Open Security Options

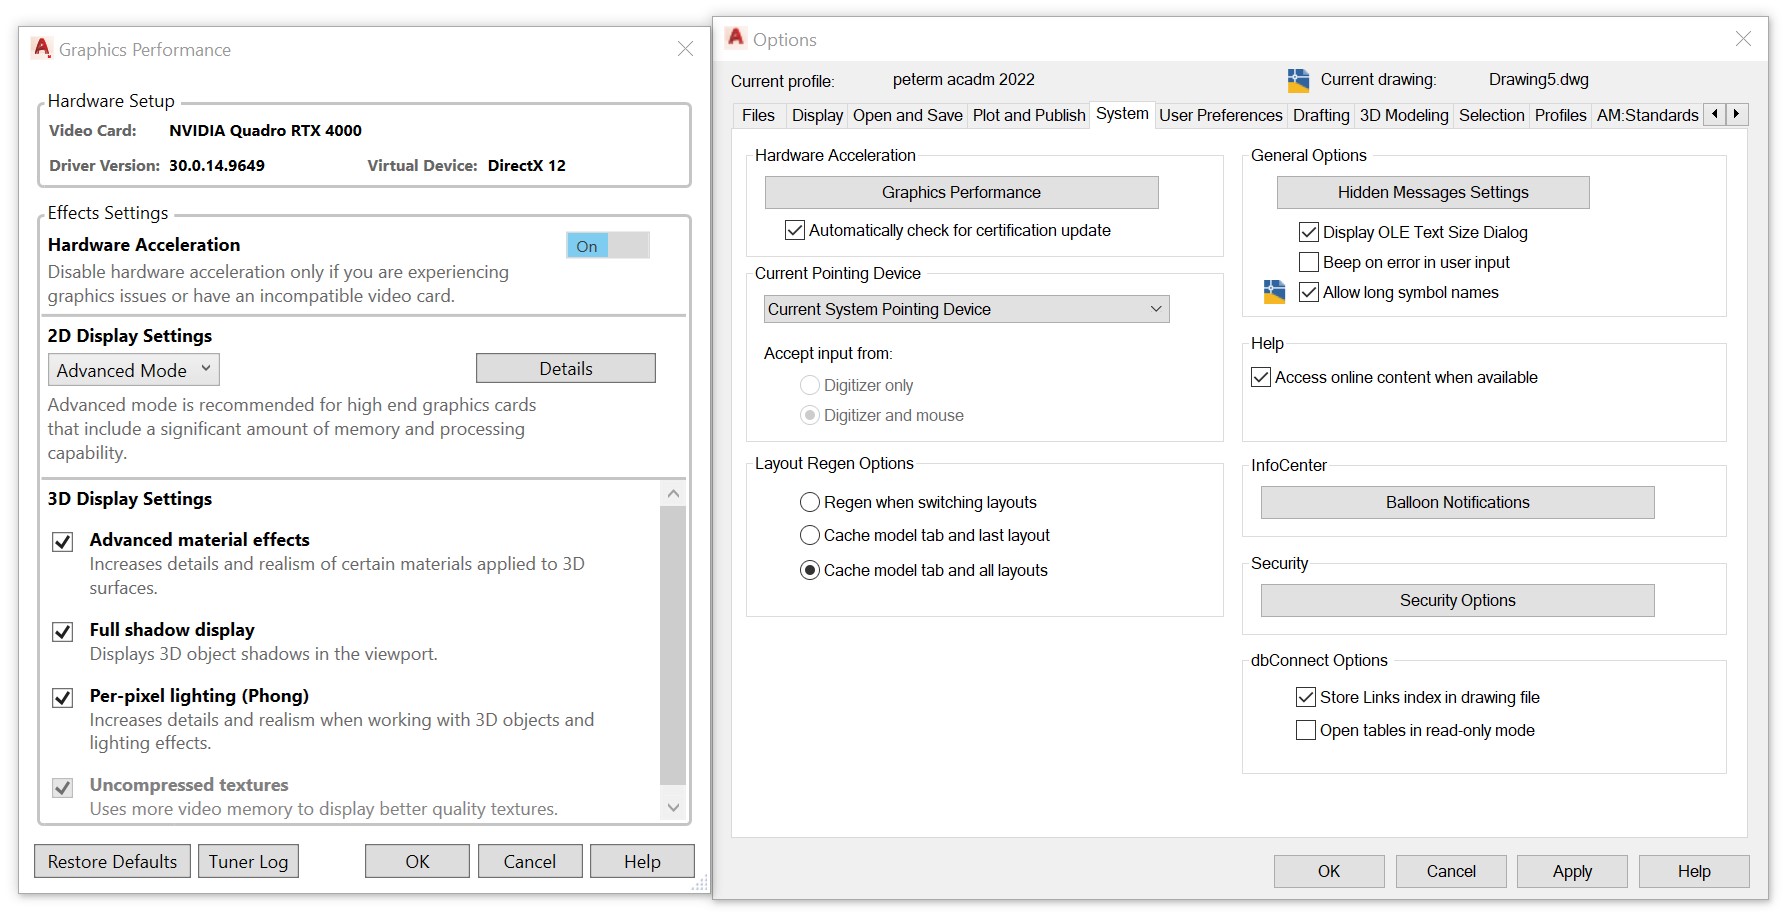[1456, 600]
